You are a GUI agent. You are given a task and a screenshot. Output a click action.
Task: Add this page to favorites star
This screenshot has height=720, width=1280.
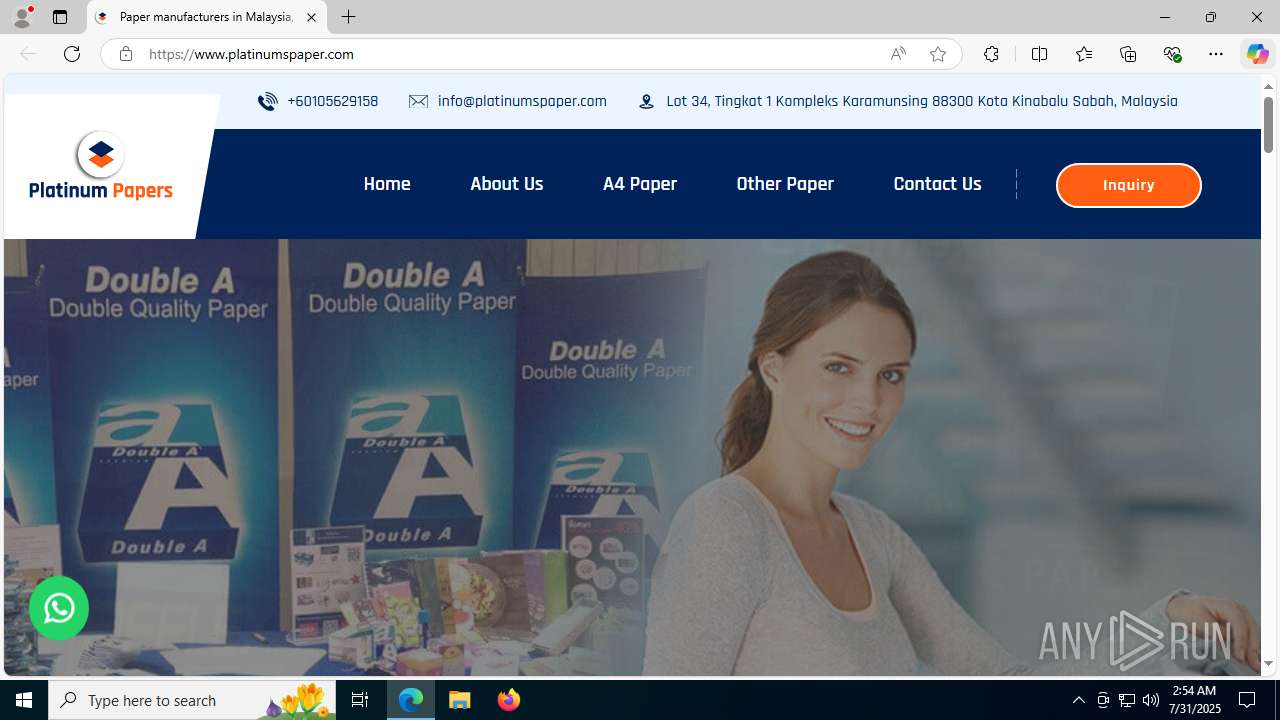point(938,54)
